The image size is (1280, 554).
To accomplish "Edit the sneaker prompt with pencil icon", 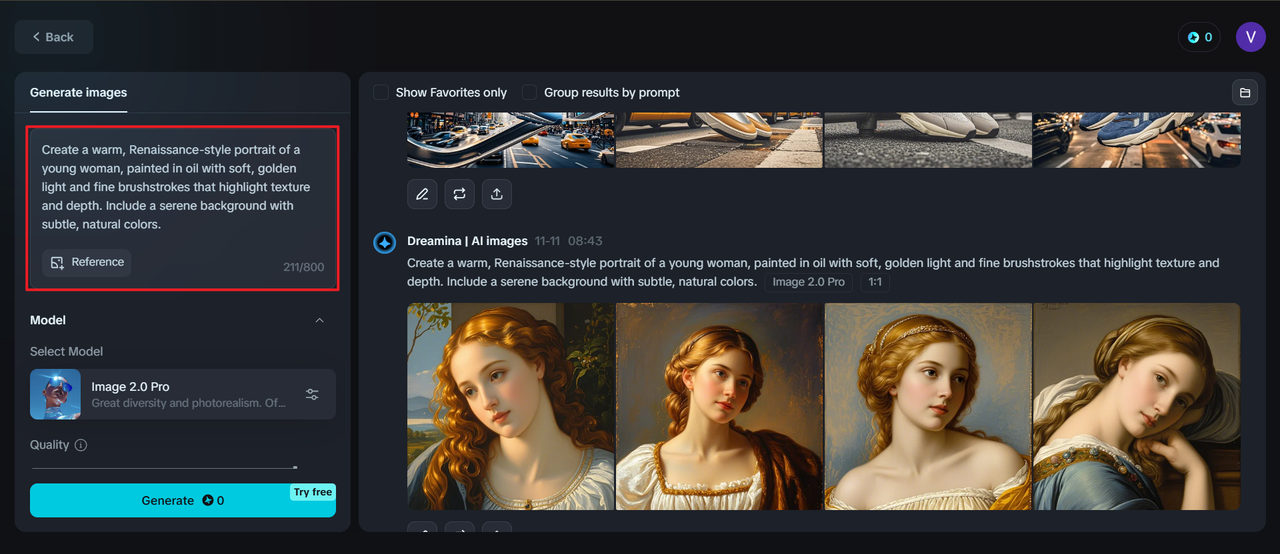I will click(x=422, y=194).
